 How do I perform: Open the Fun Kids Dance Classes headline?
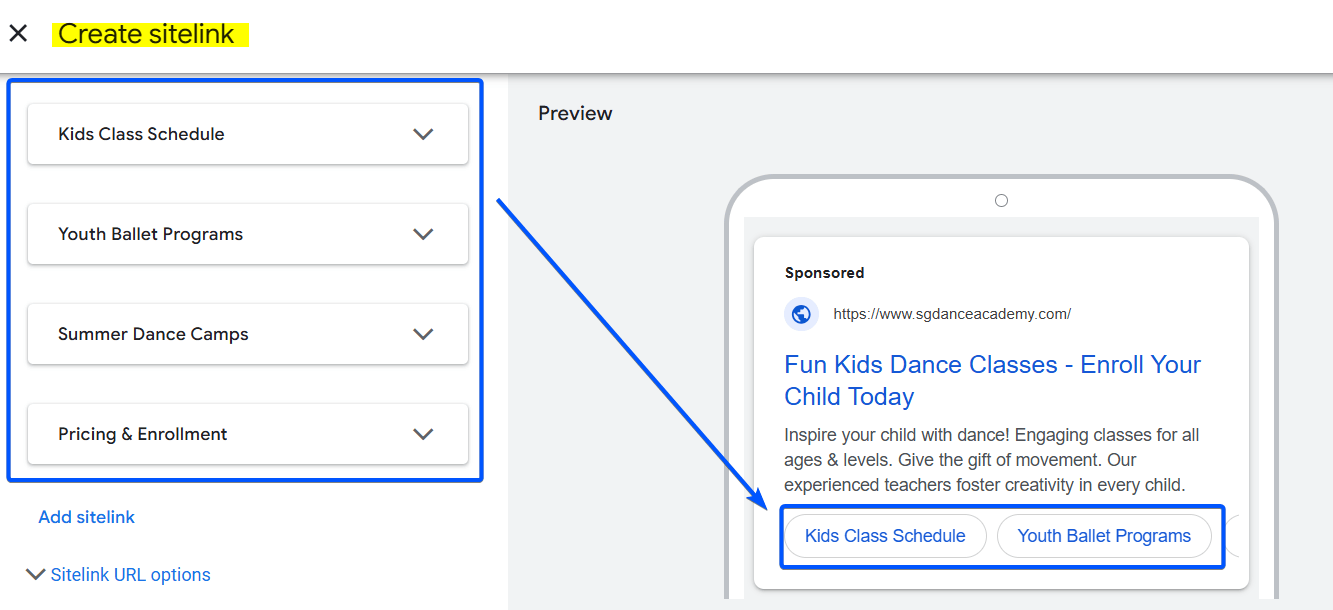point(992,380)
